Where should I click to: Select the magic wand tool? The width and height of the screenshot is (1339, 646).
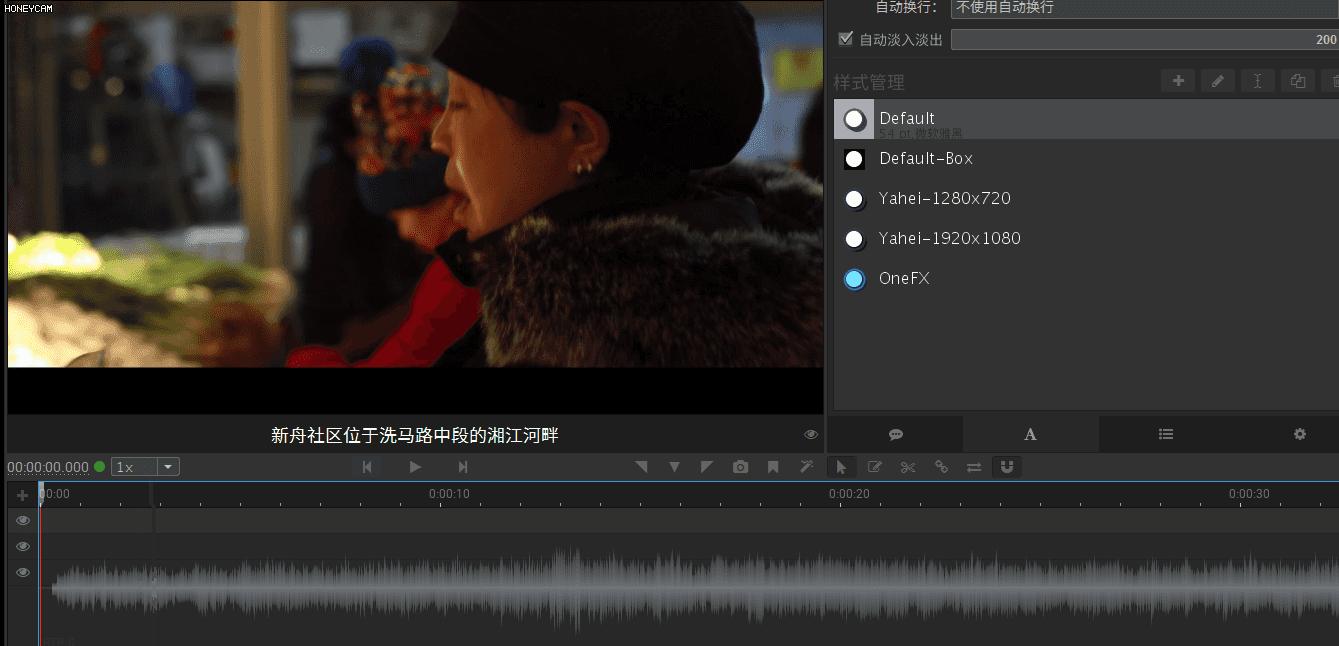tap(806, 467)
